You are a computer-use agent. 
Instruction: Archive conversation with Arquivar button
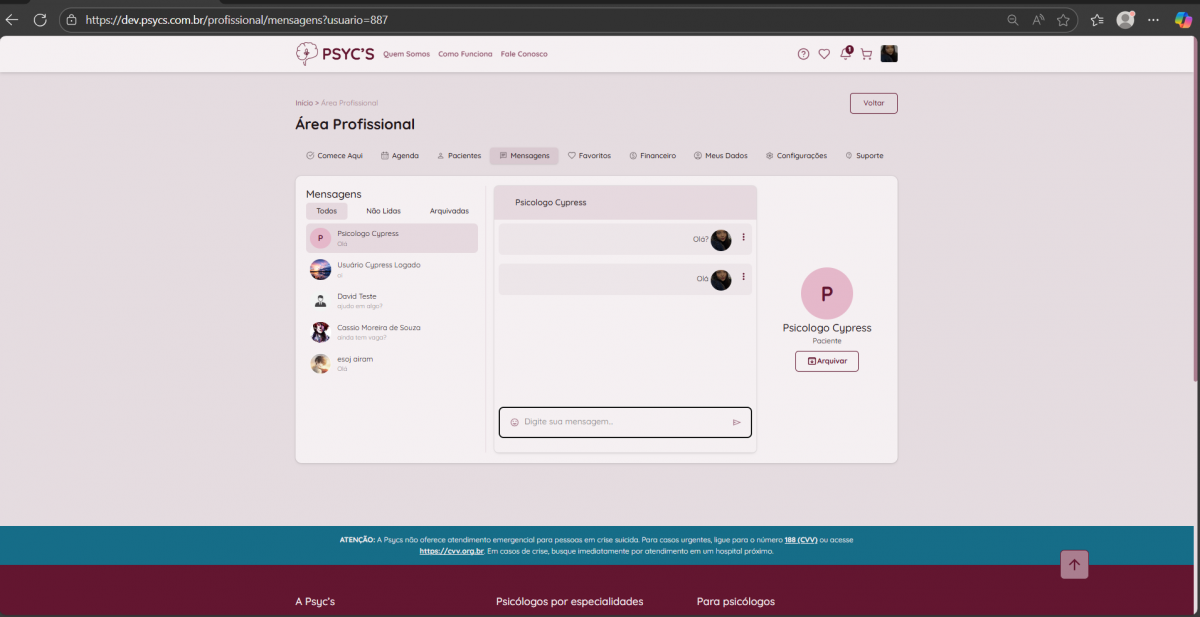(x=826, y=361)
